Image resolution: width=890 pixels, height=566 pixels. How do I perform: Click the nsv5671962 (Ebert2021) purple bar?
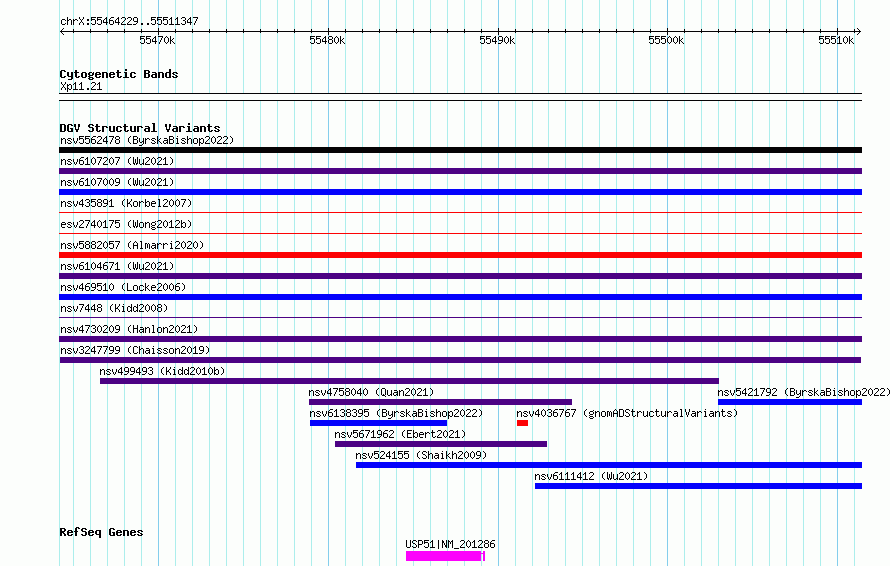click(x=441, y=444)
